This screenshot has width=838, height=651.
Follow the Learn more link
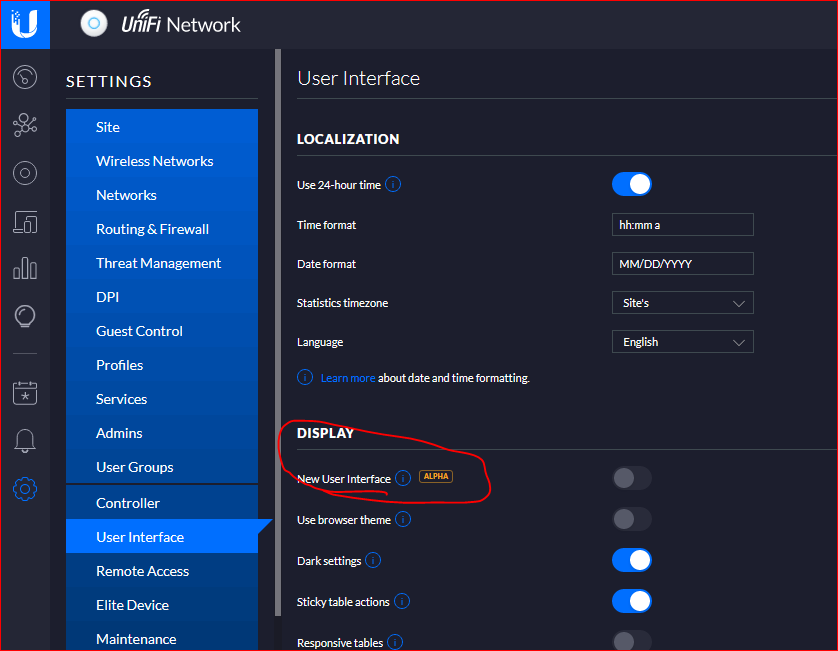(x=348, y=378)
